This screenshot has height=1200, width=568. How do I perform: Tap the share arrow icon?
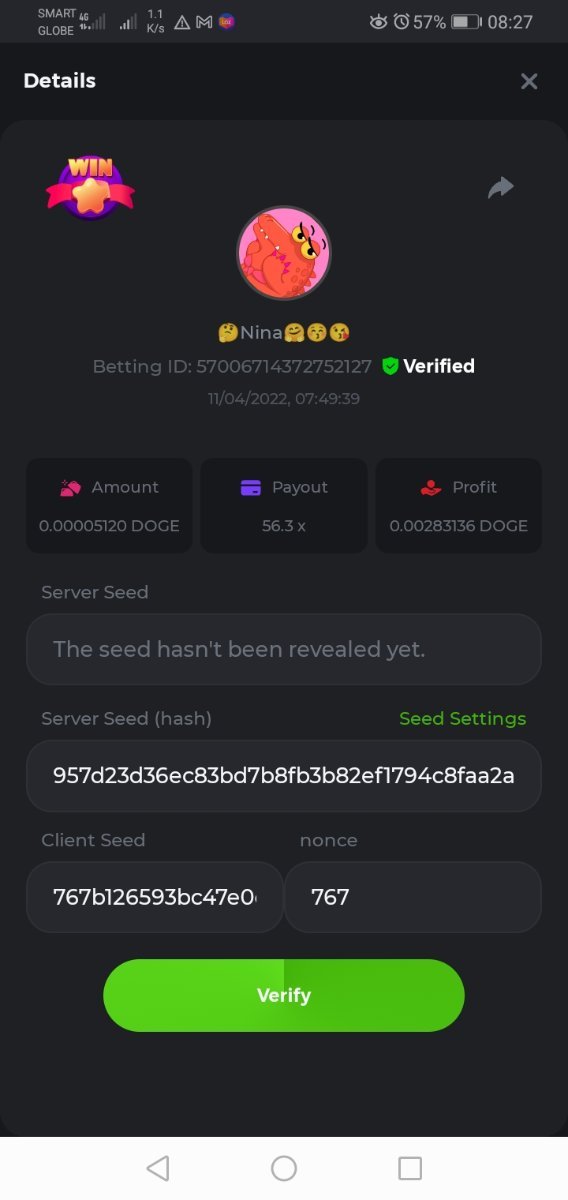[x=500, y=187]
